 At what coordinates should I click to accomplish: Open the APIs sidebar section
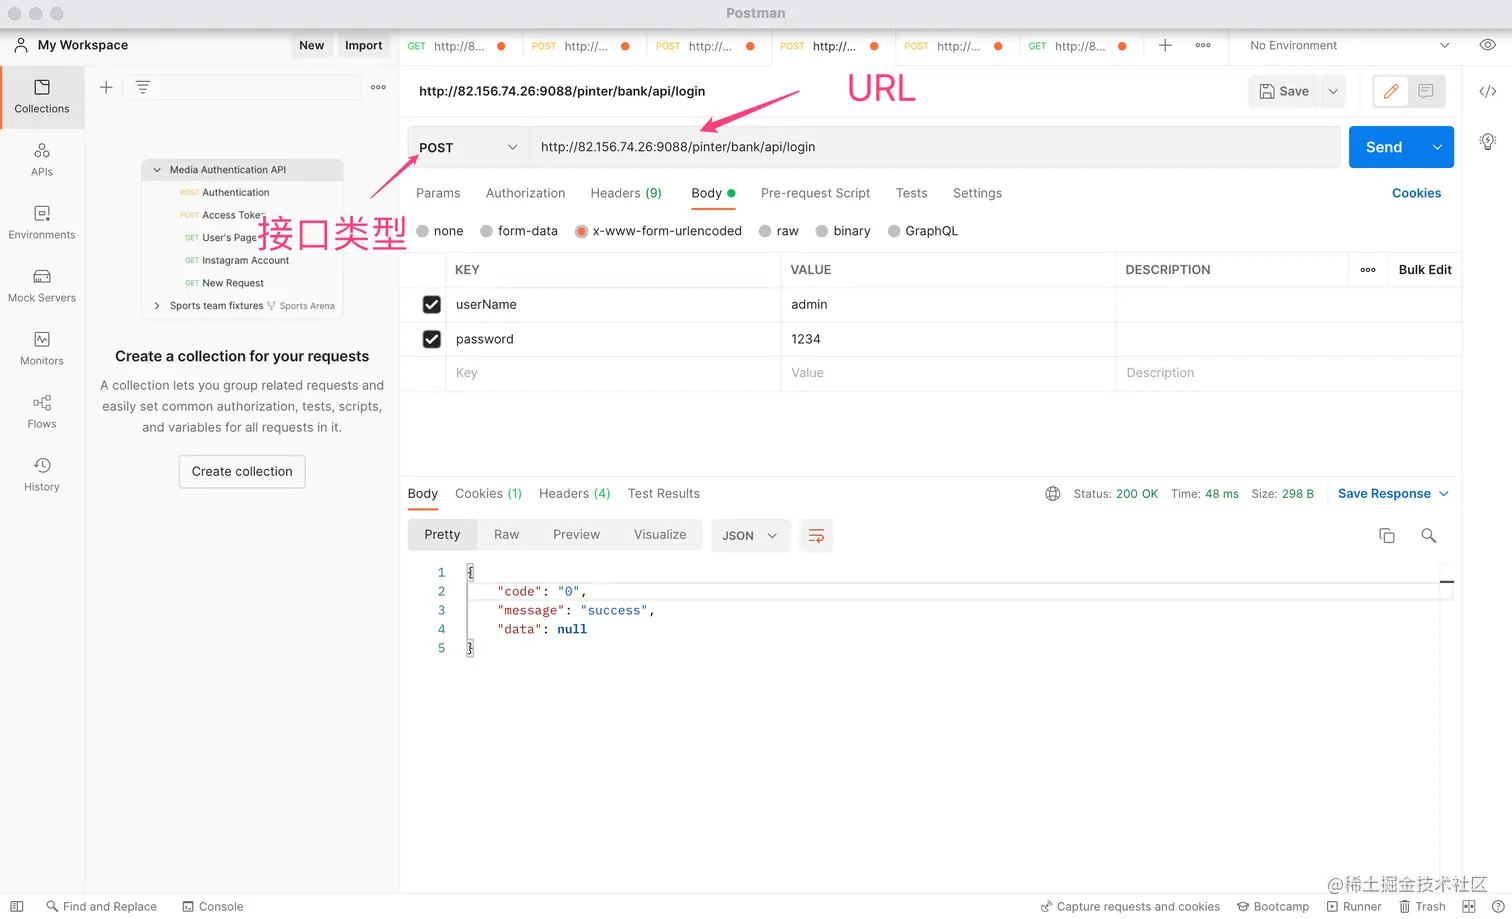[42, 159]
